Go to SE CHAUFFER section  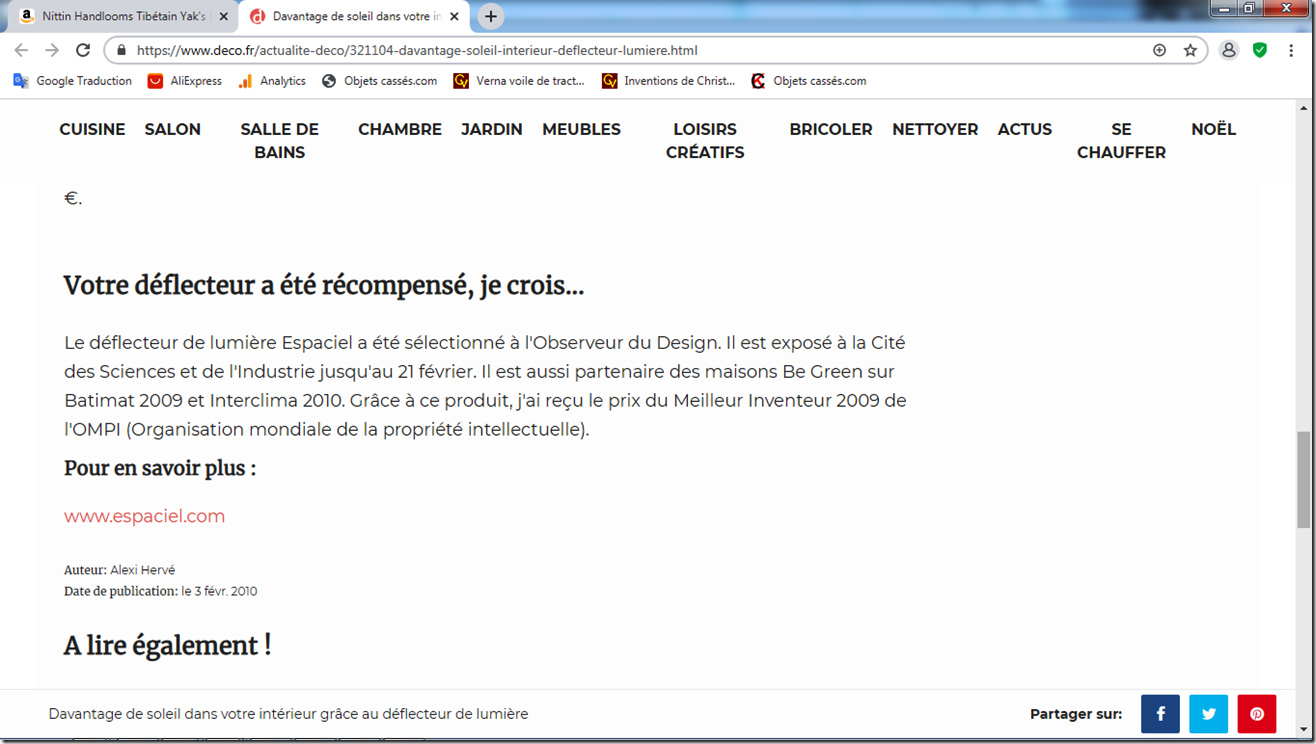(x=1121, y=141)
